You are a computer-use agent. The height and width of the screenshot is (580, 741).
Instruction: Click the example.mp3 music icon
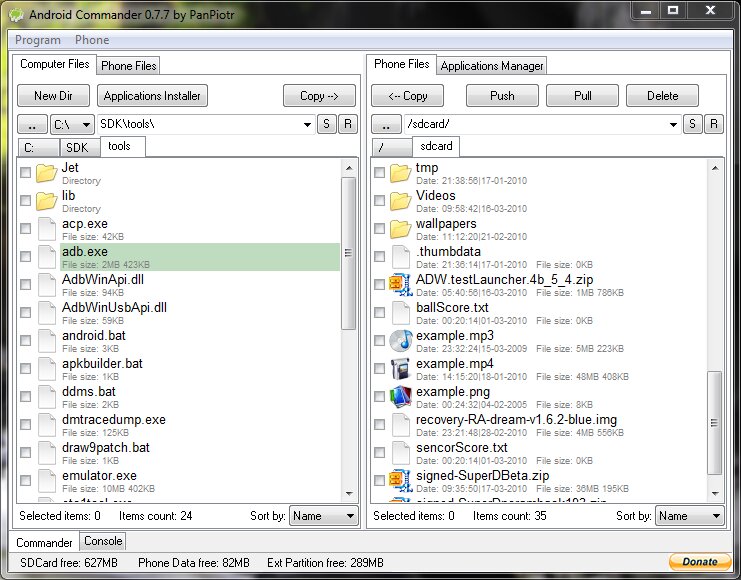tap(400, 340)
